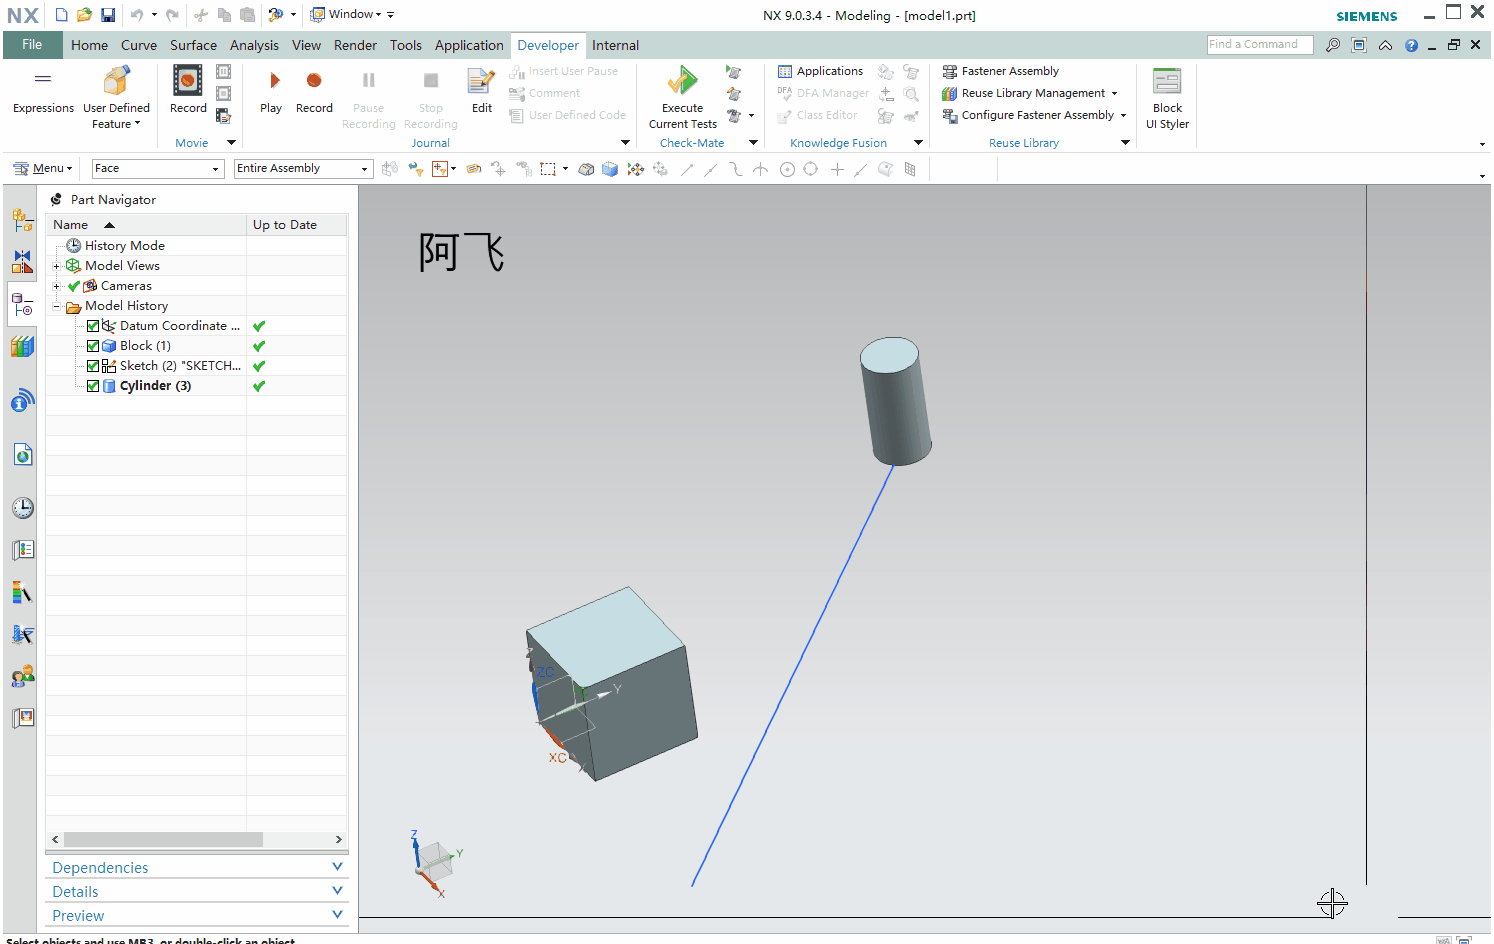Click Execute Current Tests in Check-Mate
Image resolution: width=1494 pixels, height=944 pixels.
coord(681,95)
